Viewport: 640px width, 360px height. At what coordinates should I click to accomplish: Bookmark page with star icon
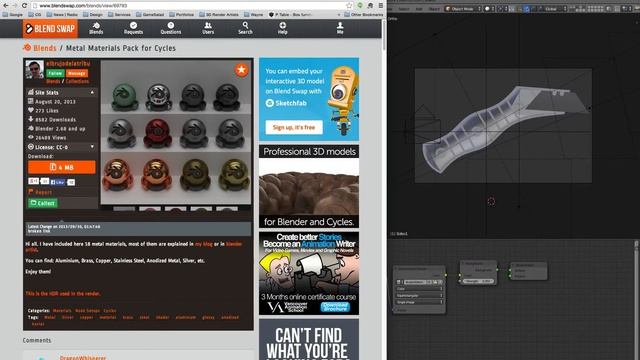pyautogui.click(x=349, y=6)
